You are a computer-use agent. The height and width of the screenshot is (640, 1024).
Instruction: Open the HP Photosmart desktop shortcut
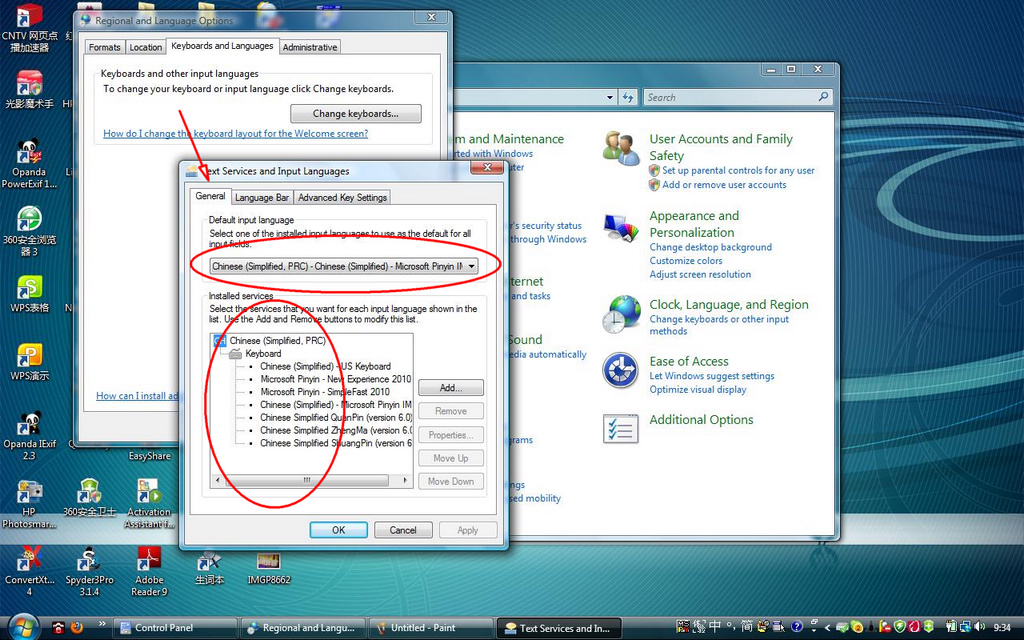click(29, 504)
